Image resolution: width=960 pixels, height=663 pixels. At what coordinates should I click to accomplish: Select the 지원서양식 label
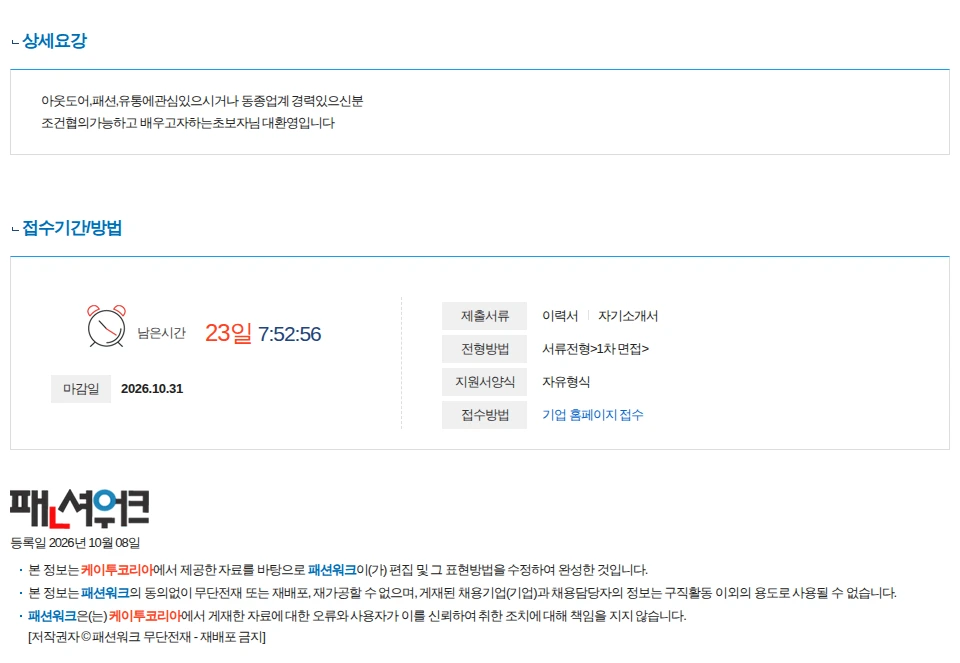coord(484,382)
